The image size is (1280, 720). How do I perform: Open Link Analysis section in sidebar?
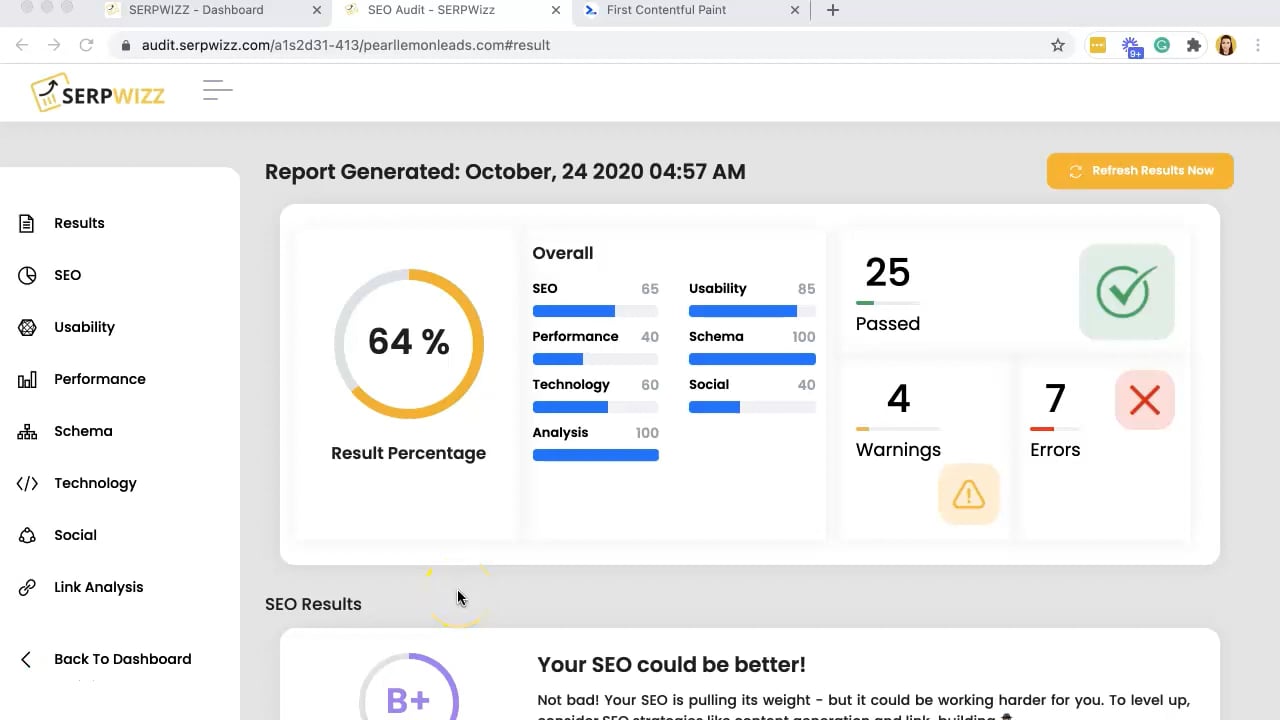[98, 587]
